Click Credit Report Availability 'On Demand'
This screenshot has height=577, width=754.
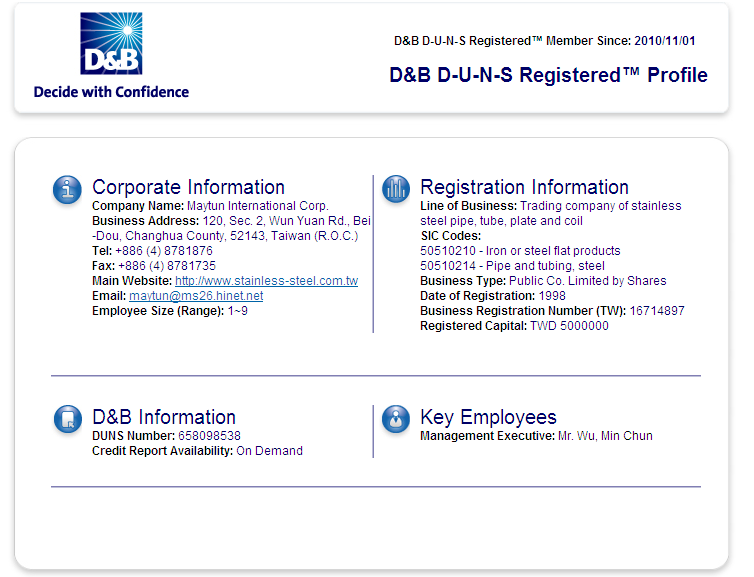click(x=269, y=451)
